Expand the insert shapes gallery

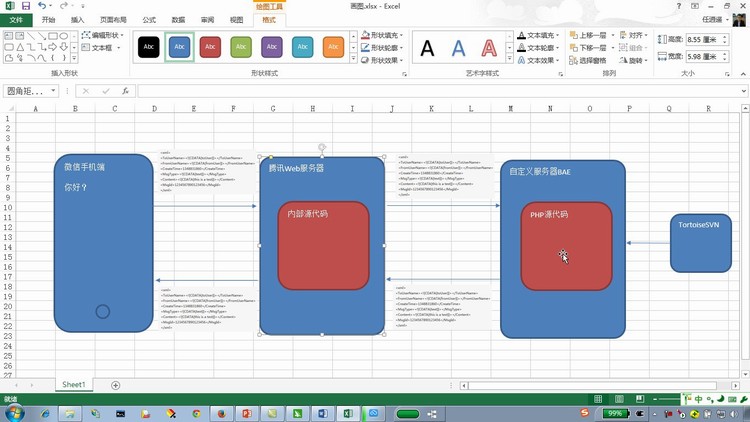(74, 58)
